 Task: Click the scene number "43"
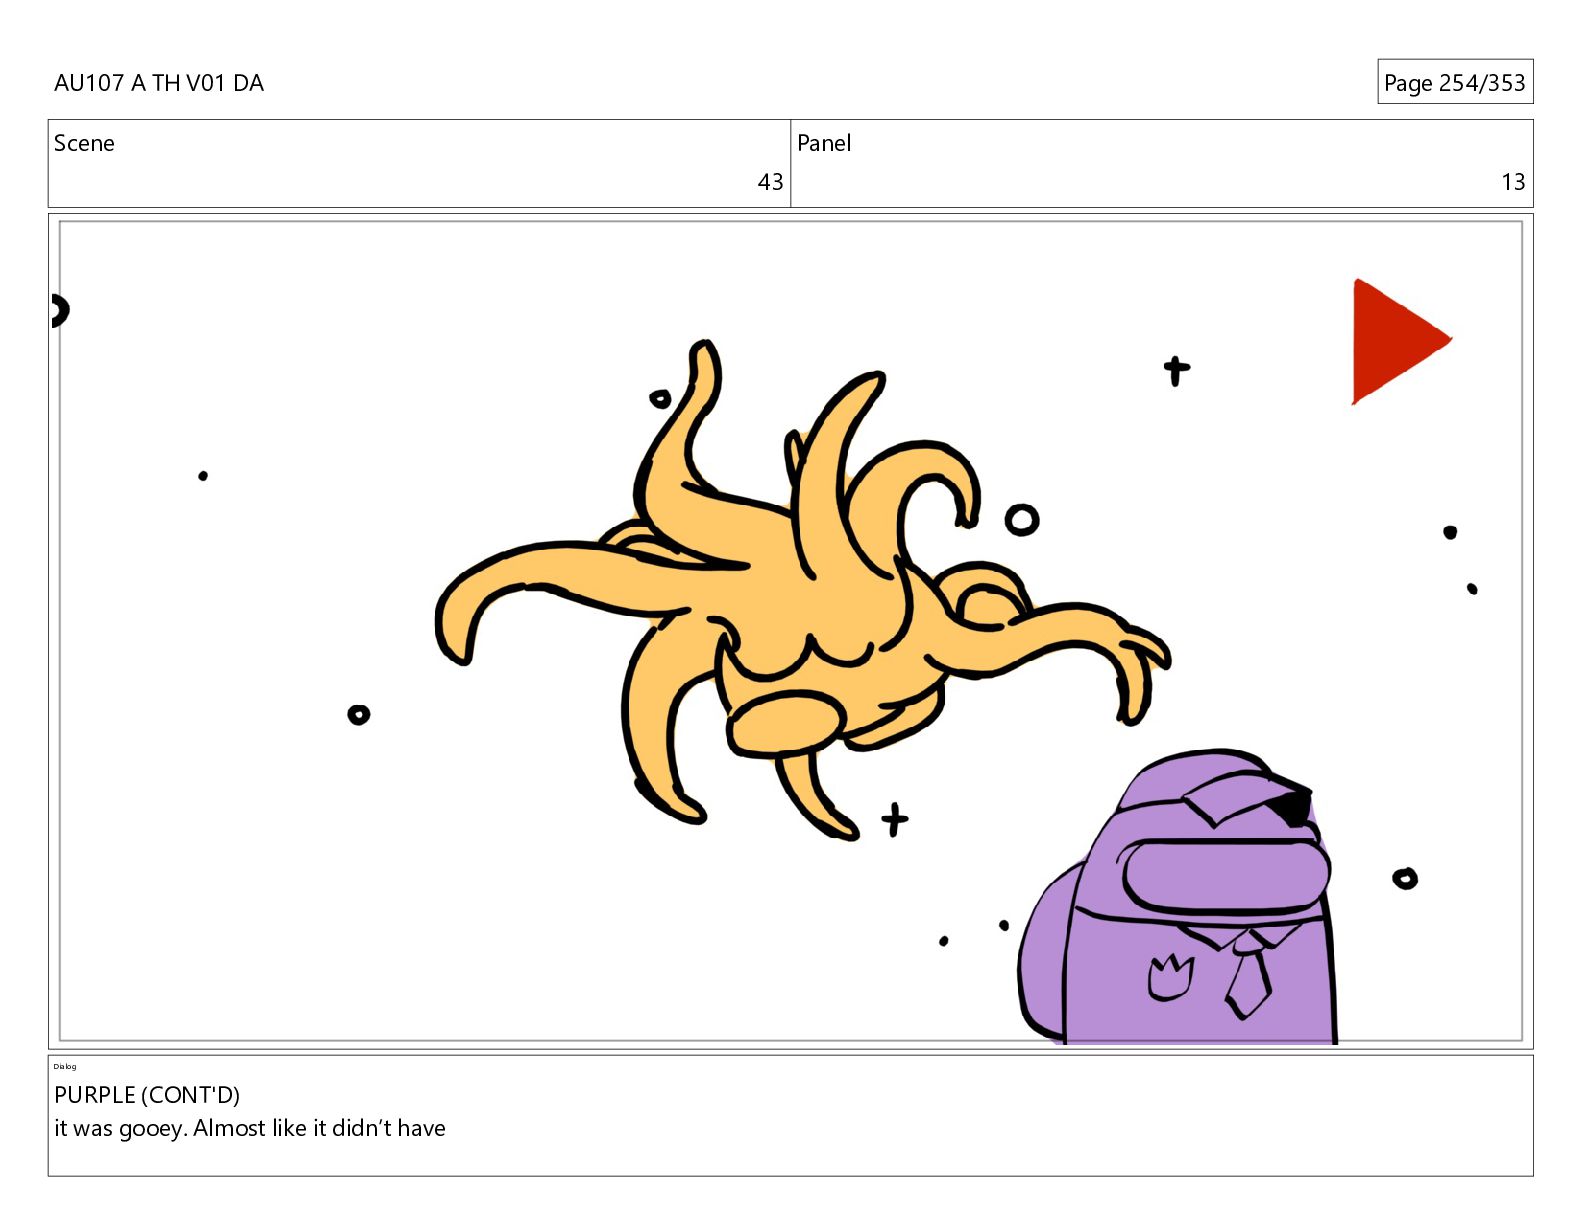[770, 182]
